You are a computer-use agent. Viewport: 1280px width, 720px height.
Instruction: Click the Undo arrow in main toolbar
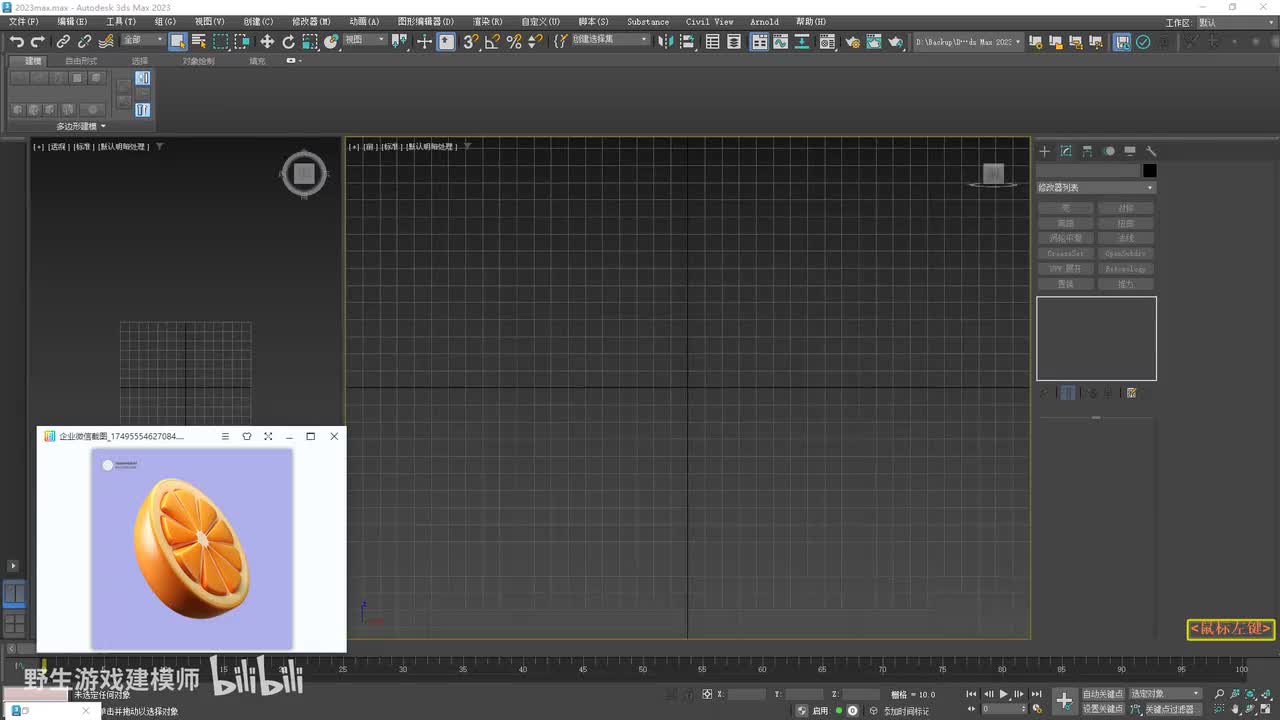pos(16,41)
